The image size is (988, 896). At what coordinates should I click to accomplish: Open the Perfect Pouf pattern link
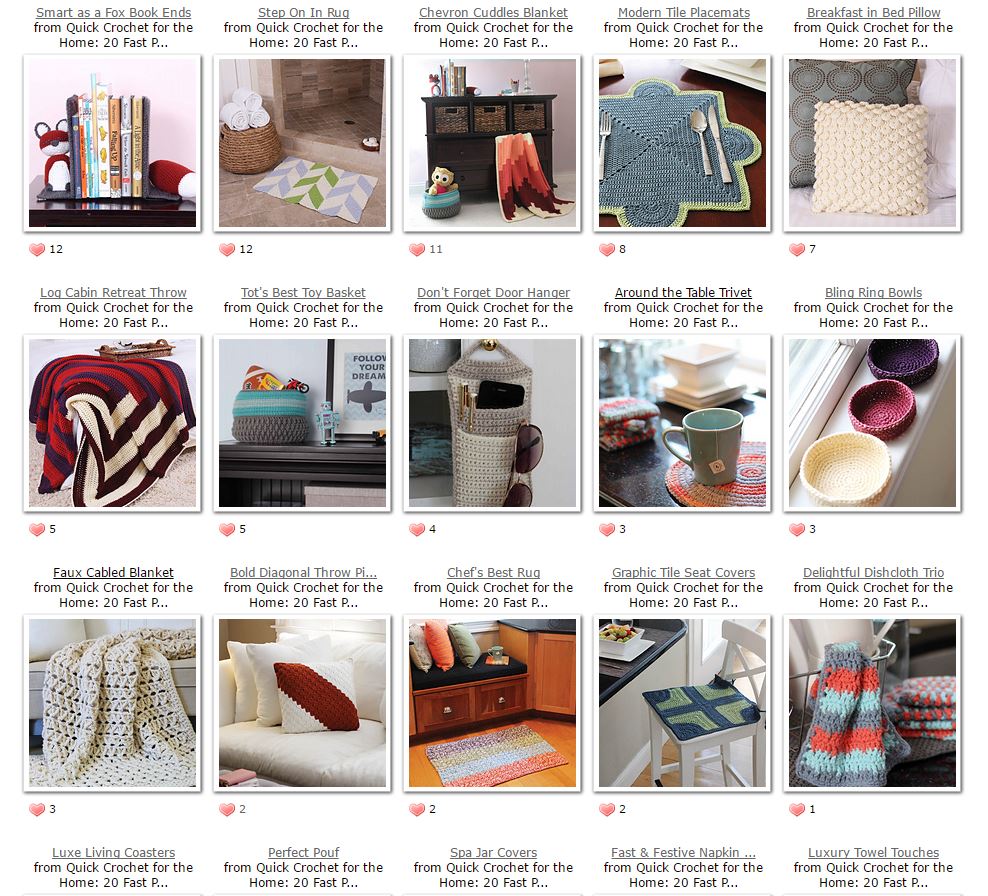tap(303, 852)
